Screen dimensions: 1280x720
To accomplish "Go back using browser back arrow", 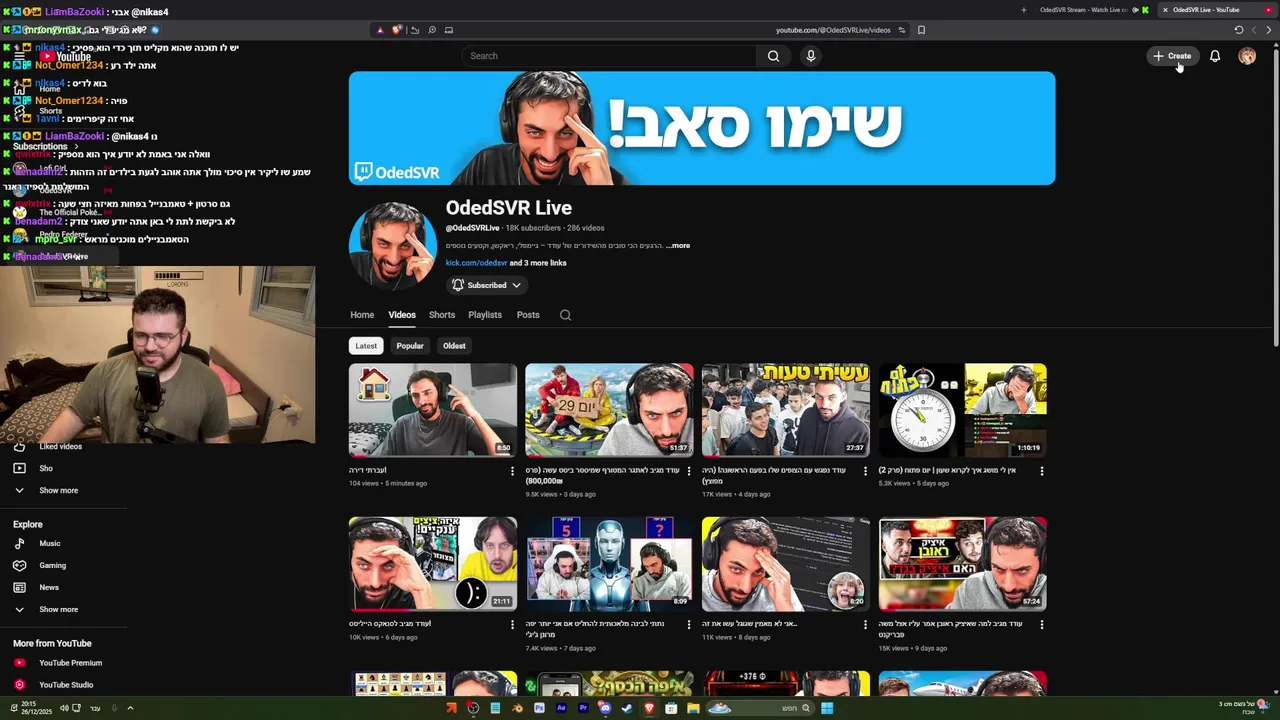I will 1269,30.
